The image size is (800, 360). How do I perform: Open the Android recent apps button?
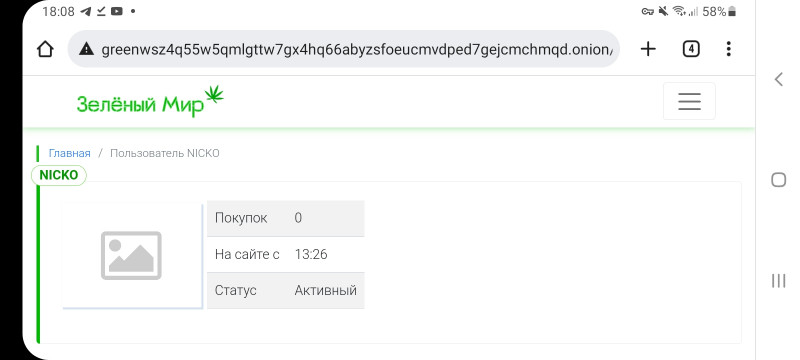[779, 280]
